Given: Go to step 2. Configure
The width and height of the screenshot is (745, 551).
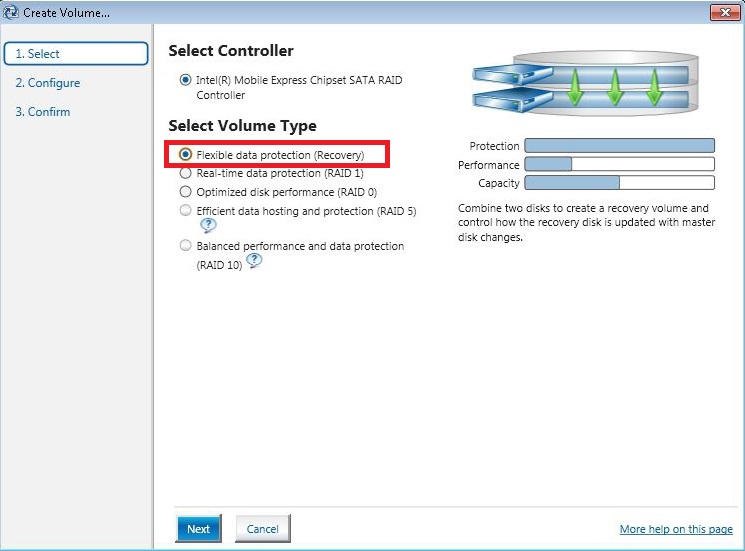Looking at the screenshot, I should click(x=48, y=83).
